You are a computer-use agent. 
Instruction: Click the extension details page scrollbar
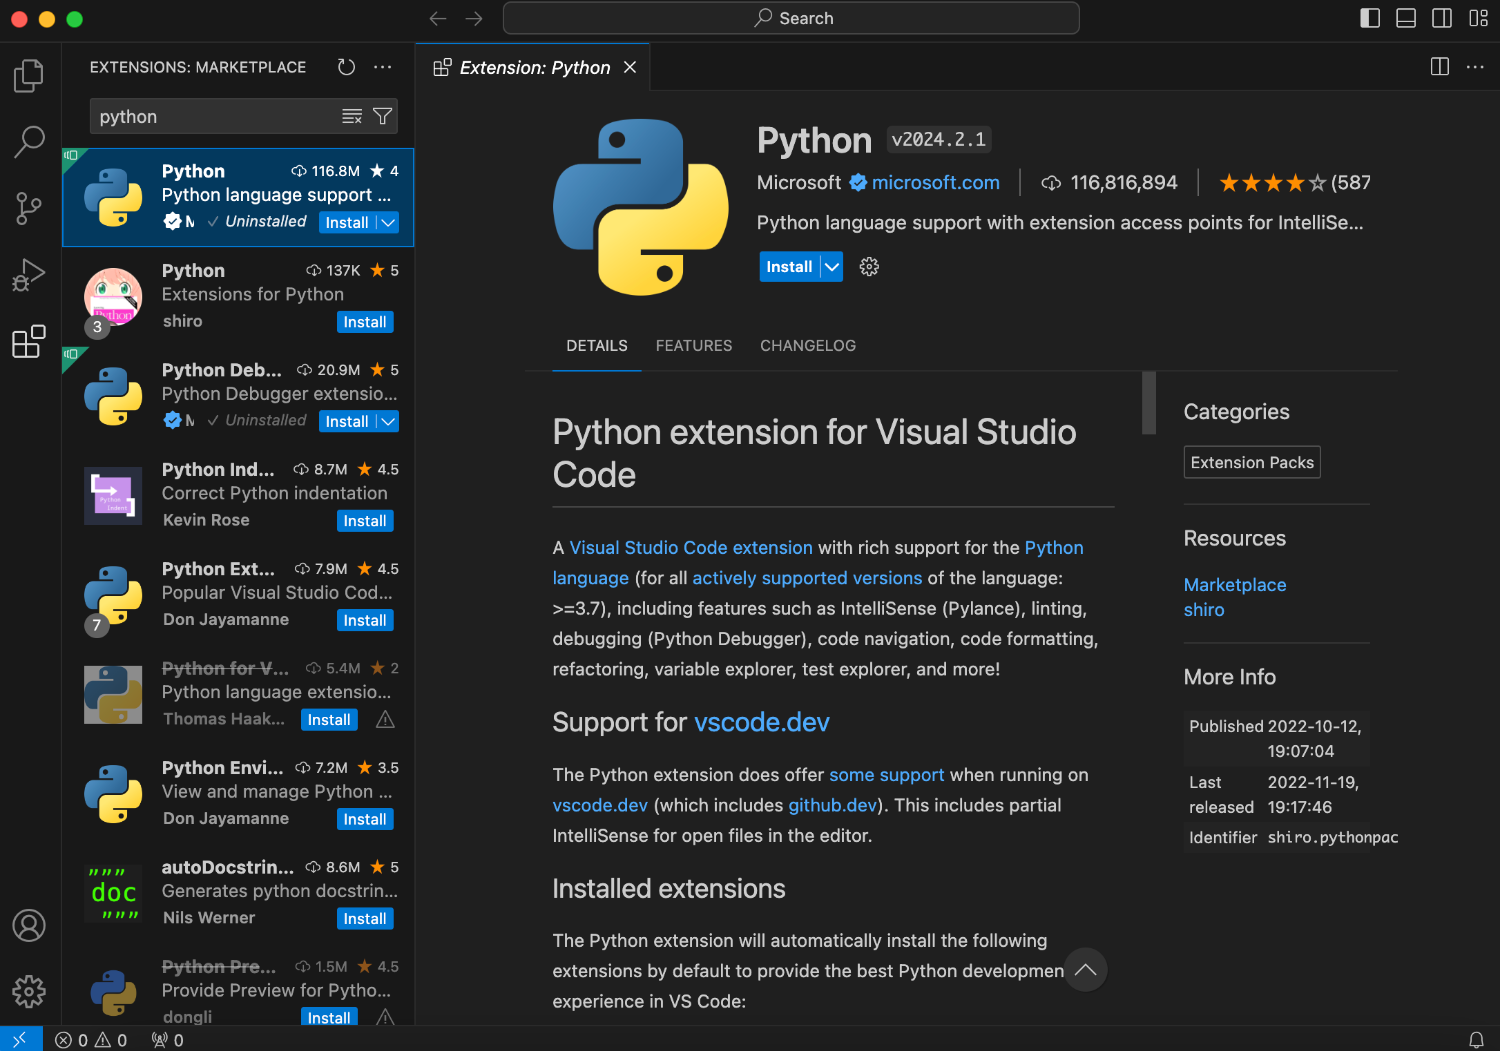1149,403
